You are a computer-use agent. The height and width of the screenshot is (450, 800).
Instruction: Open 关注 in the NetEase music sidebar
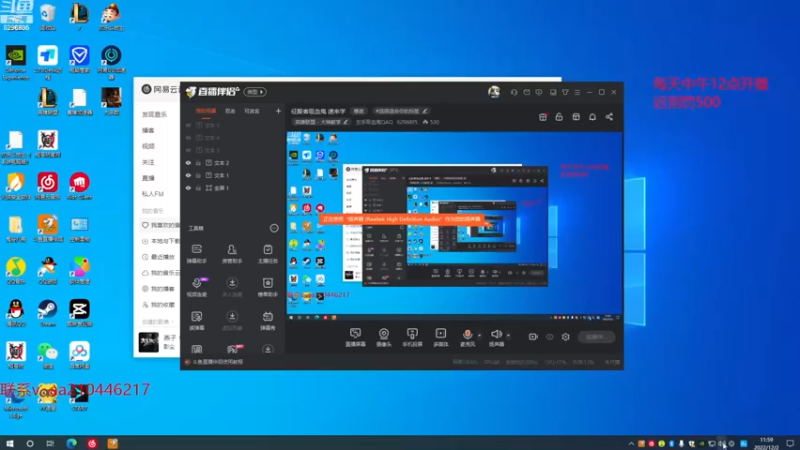148,162
